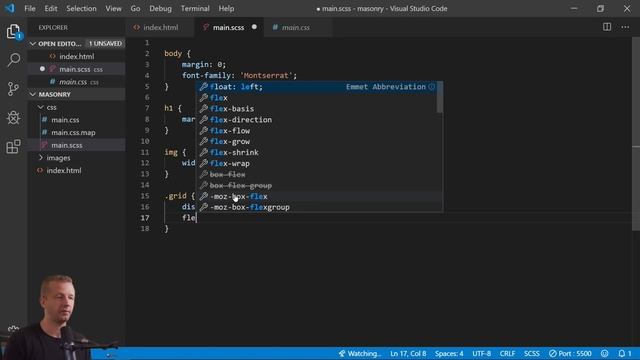Screen dimensions: 640x360
Task: Open the Search view icon
Action: [13, 60]
